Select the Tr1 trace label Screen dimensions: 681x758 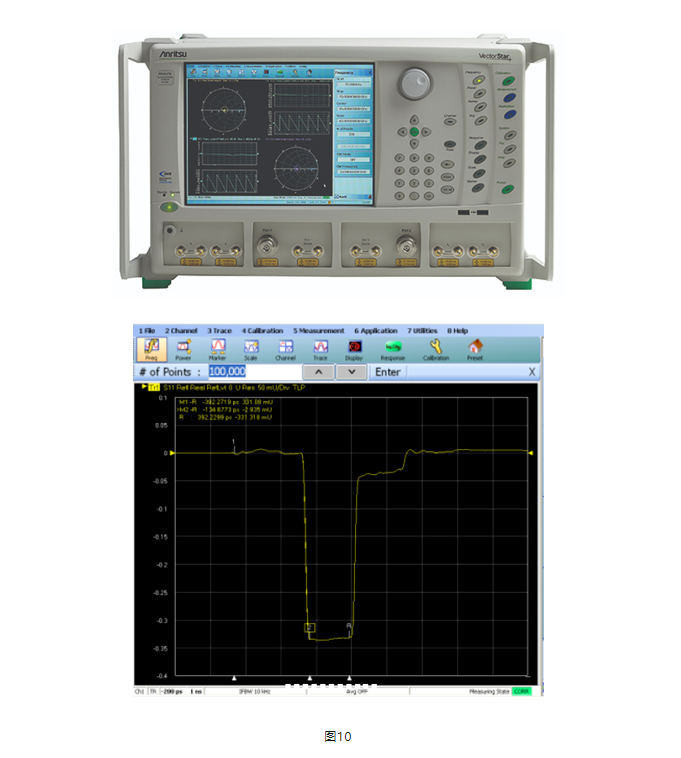(x=154, y=386)
